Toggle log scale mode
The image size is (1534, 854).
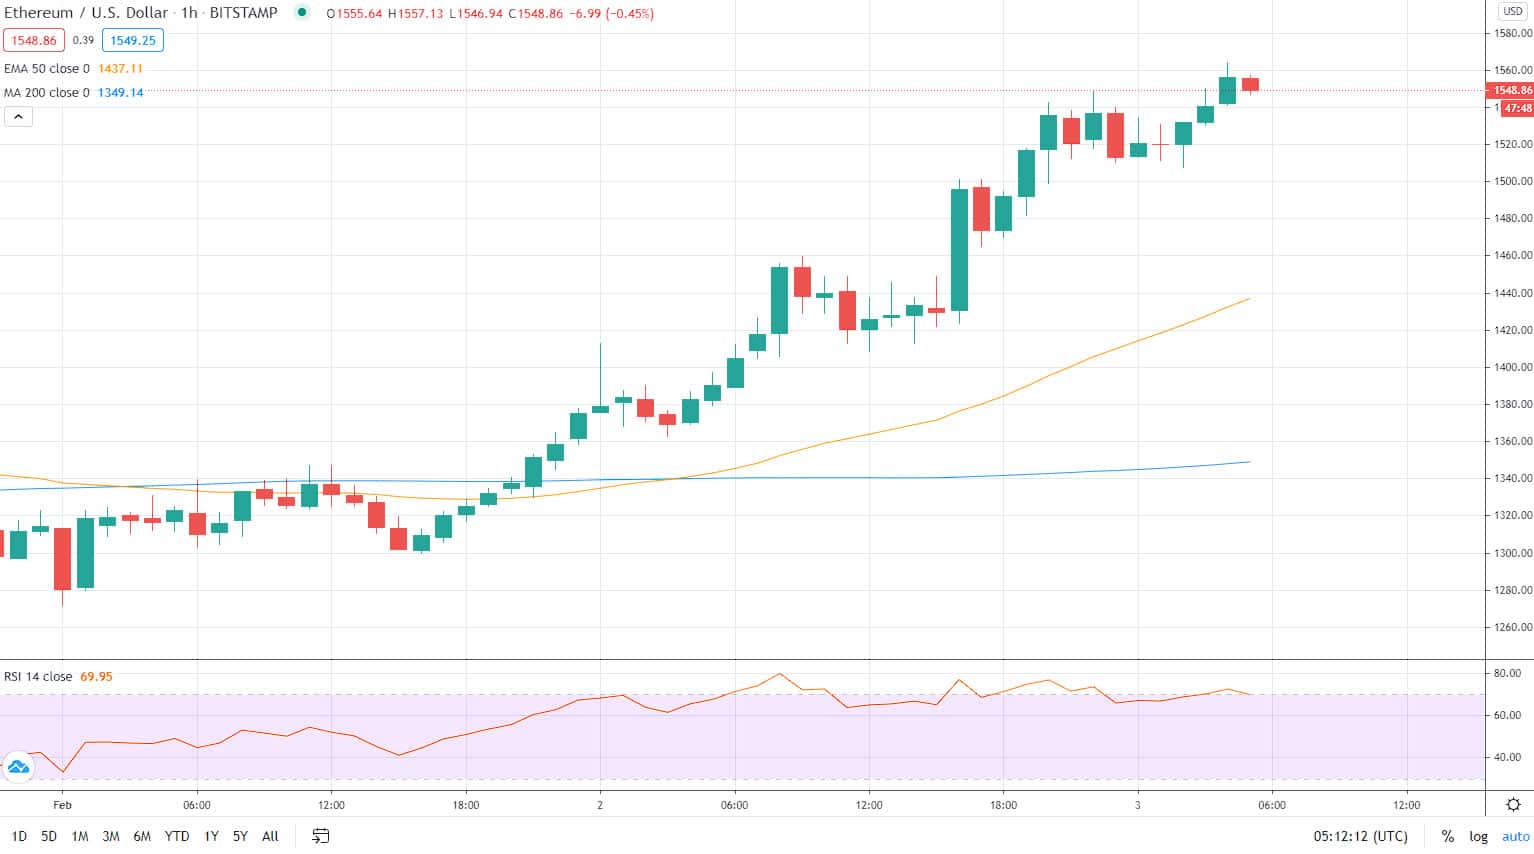[1478, 836]
